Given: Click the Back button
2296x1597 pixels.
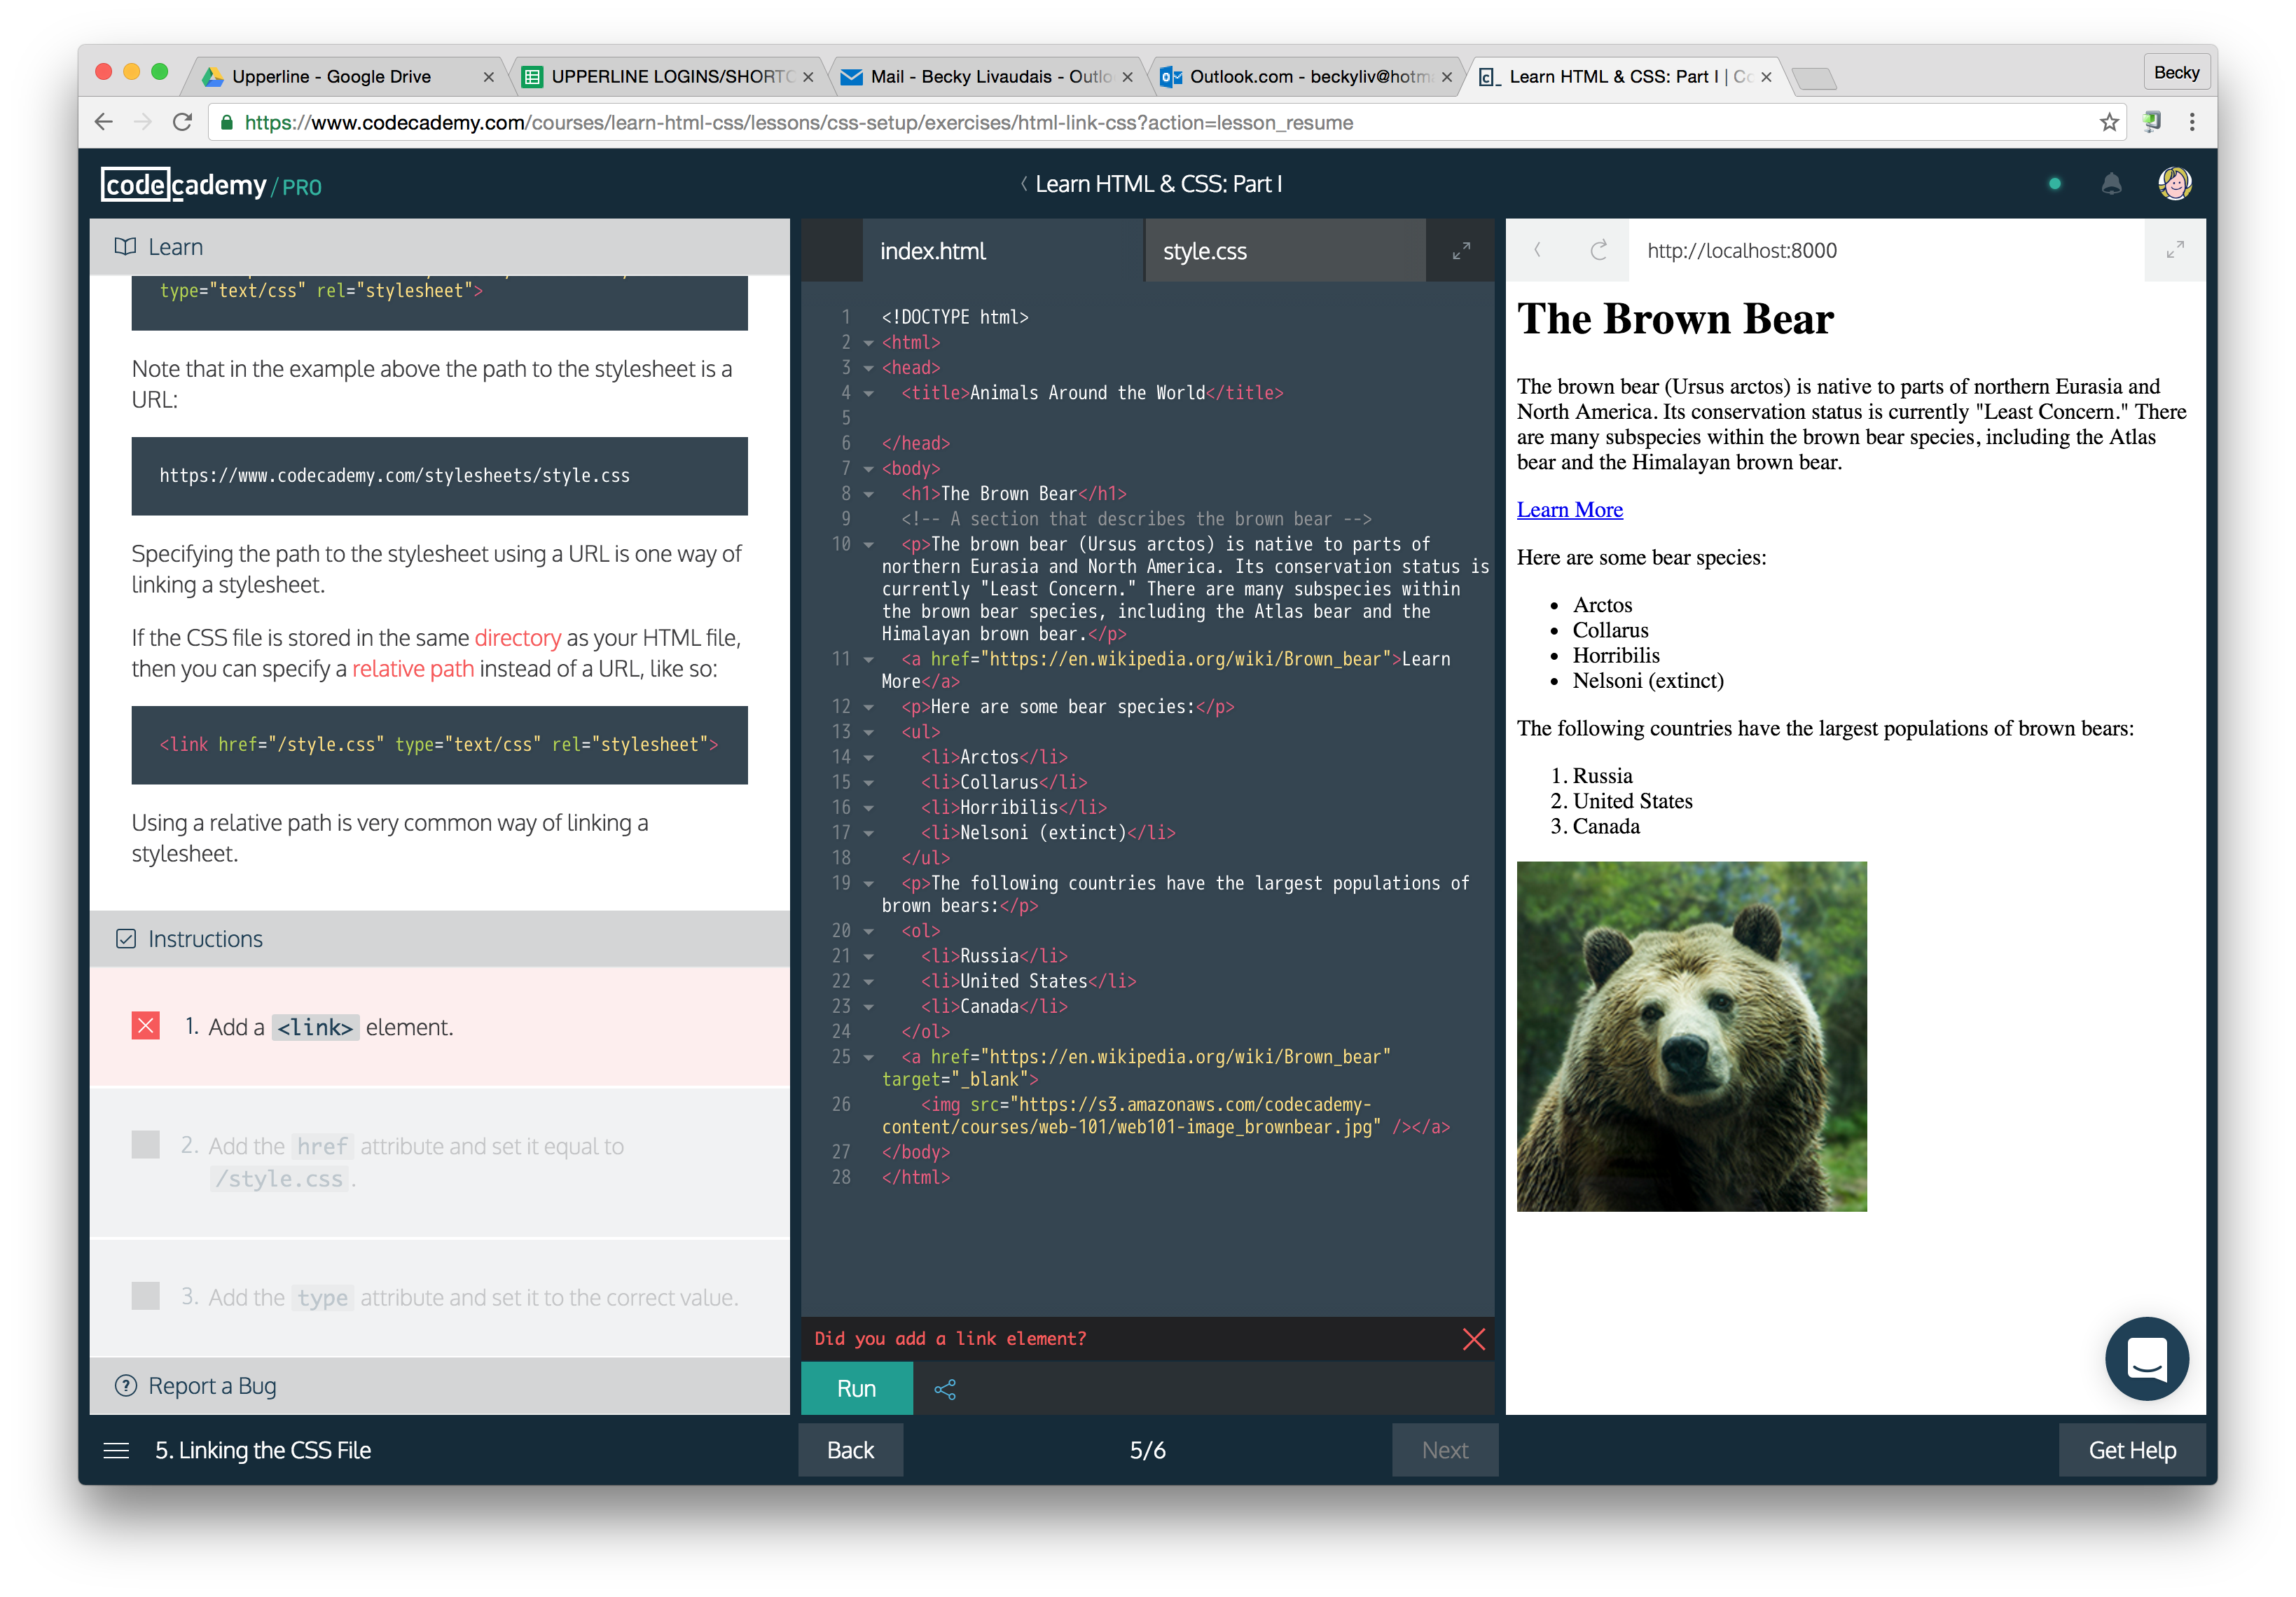Looking at the screenshot, I should coord(850,1450).
